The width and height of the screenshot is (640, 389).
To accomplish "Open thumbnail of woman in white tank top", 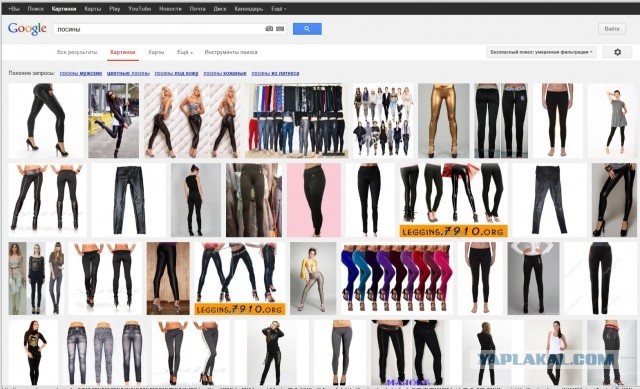I will tap(553, 353).
